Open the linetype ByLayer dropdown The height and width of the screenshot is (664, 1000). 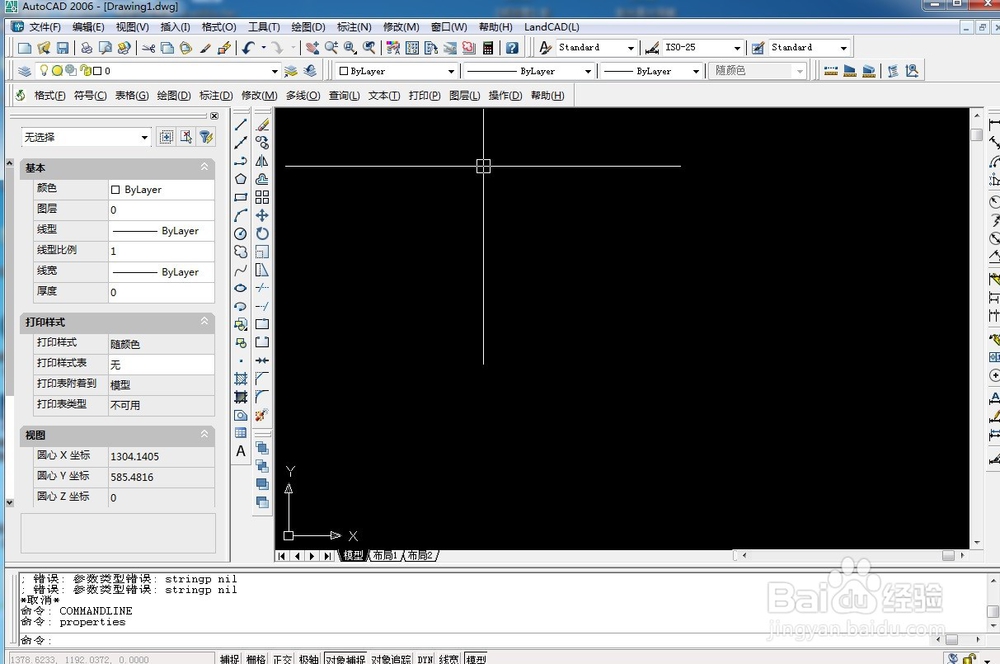coord(529,71)
